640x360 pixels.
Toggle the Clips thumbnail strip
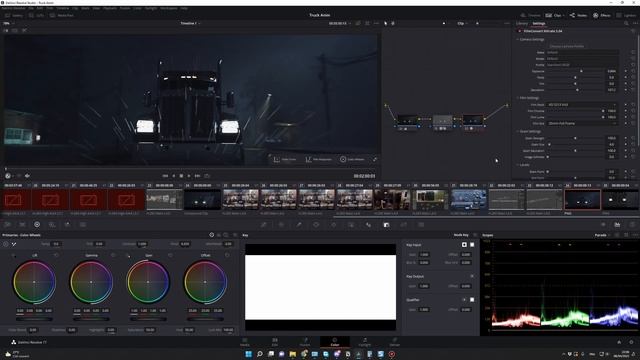tap(553, 16)
